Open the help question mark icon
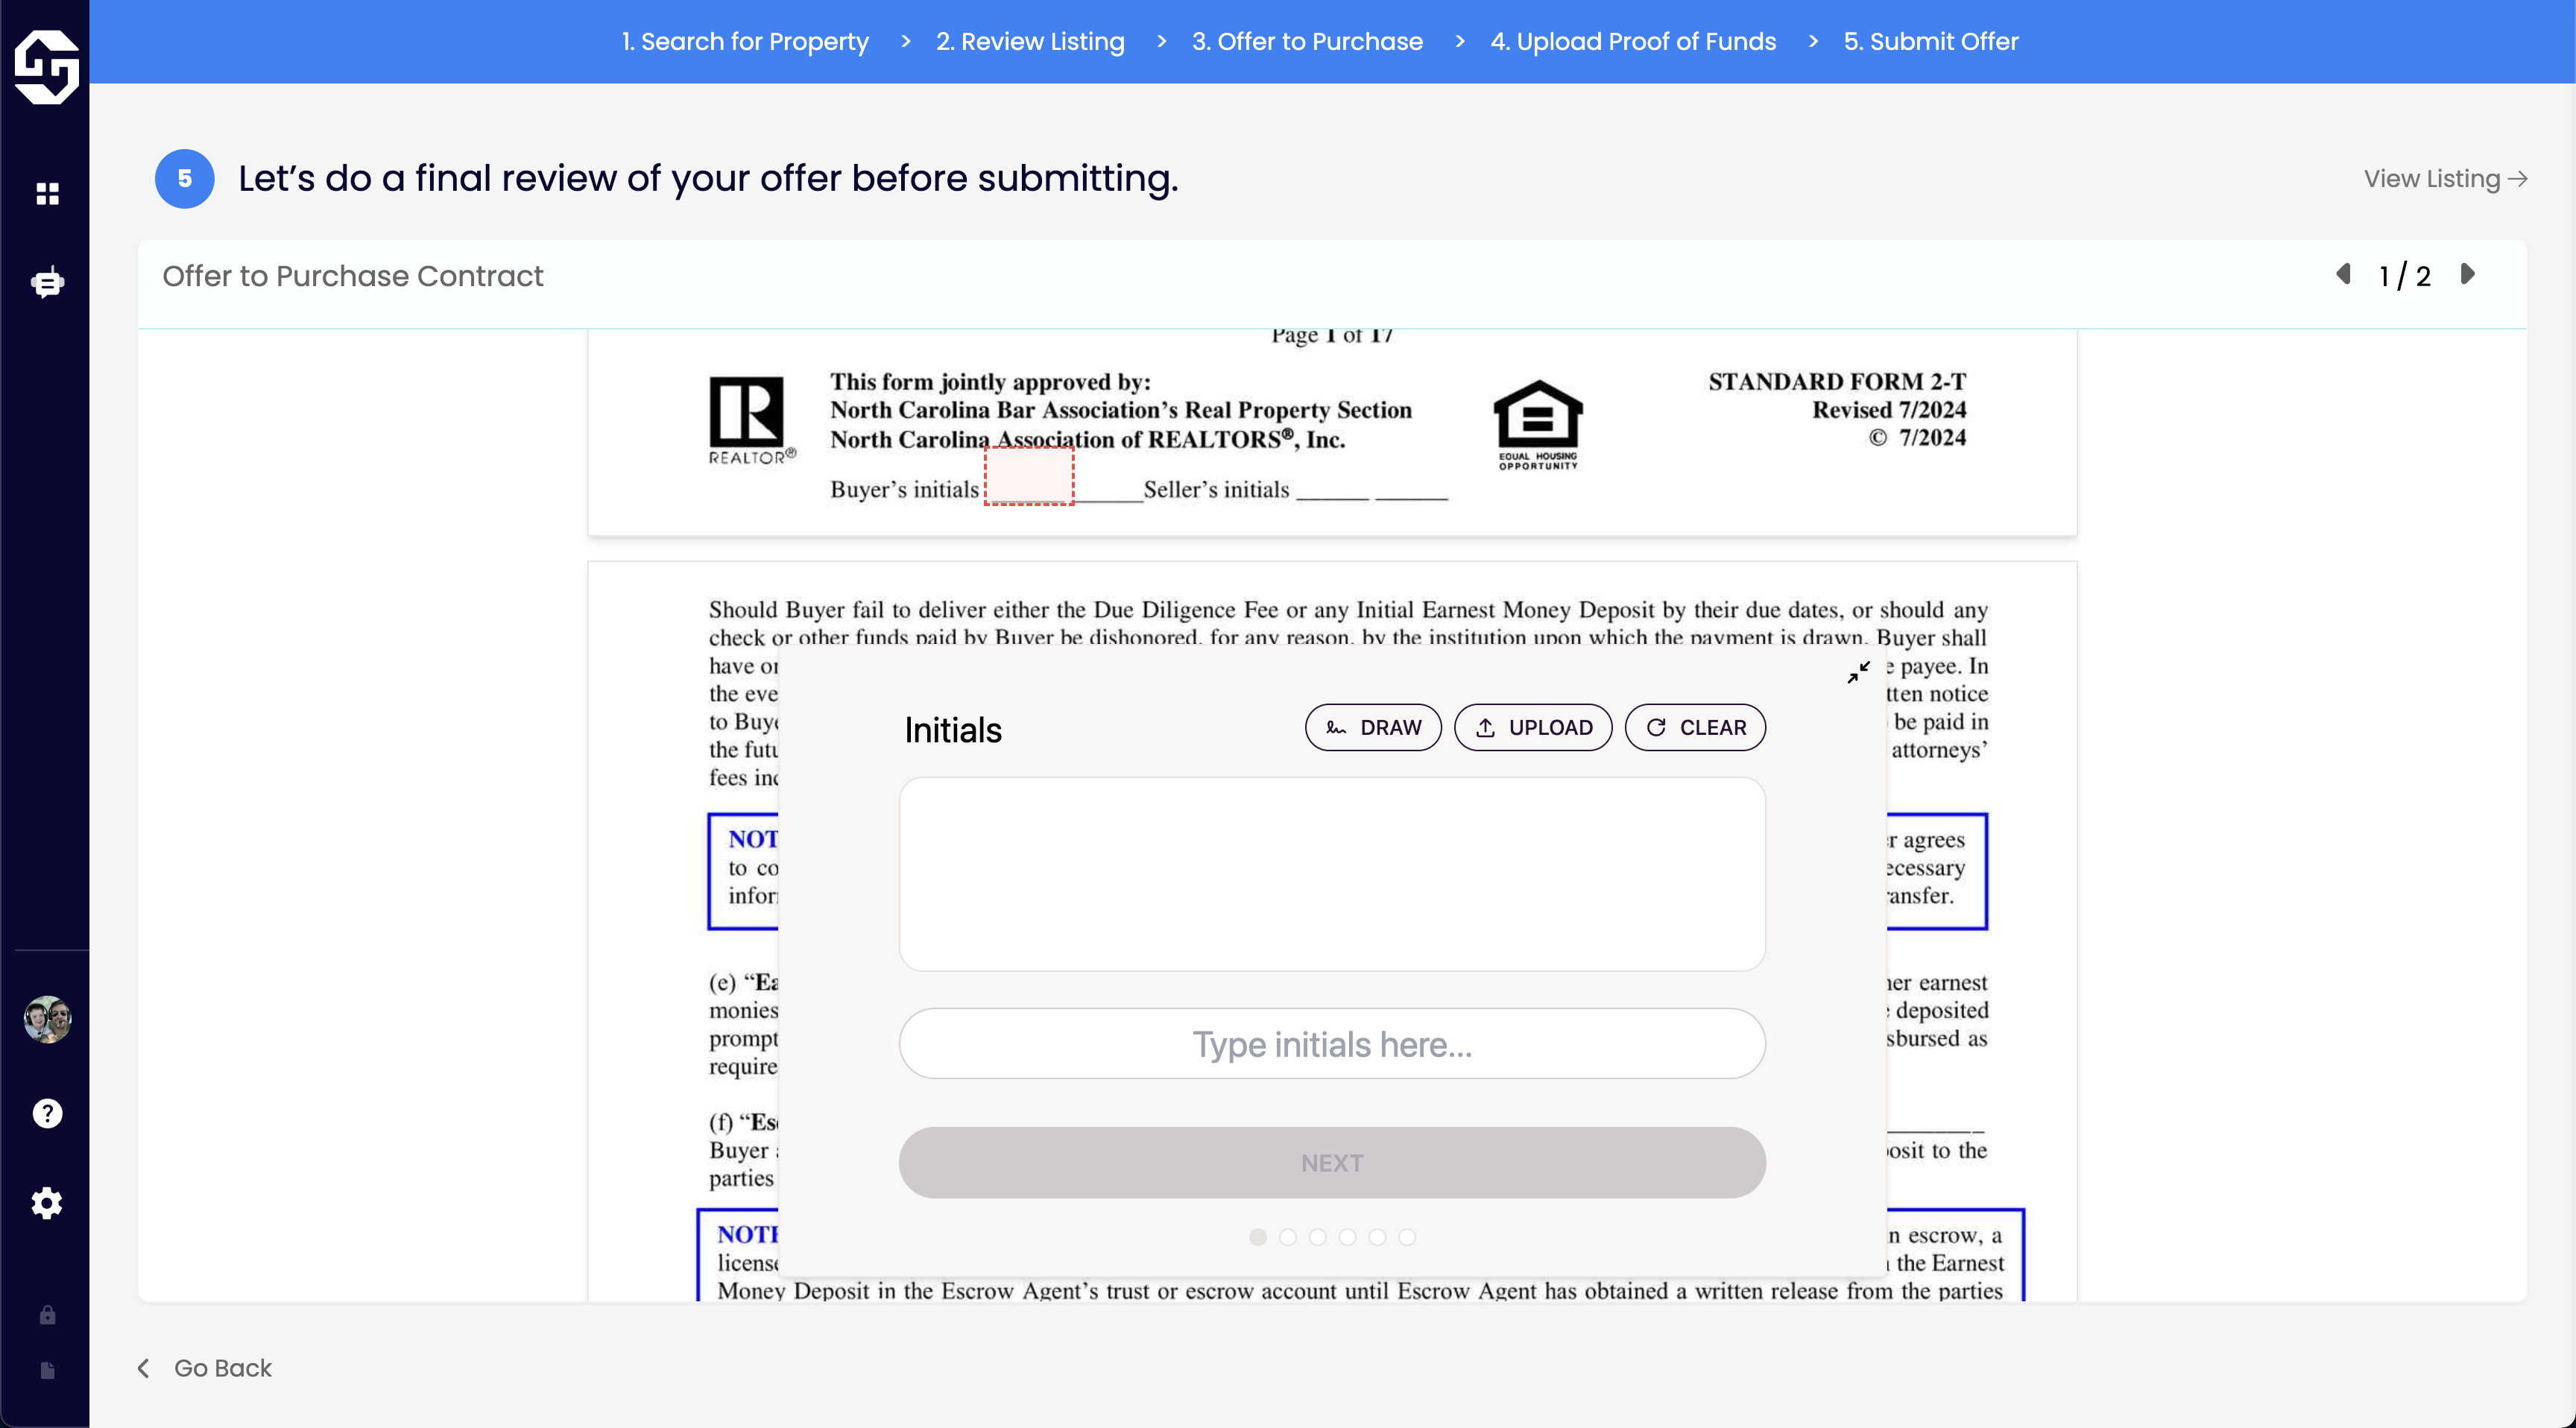Image resolution: width=2576 pixels, height=1428 pixels. (x=47, y=1113)
